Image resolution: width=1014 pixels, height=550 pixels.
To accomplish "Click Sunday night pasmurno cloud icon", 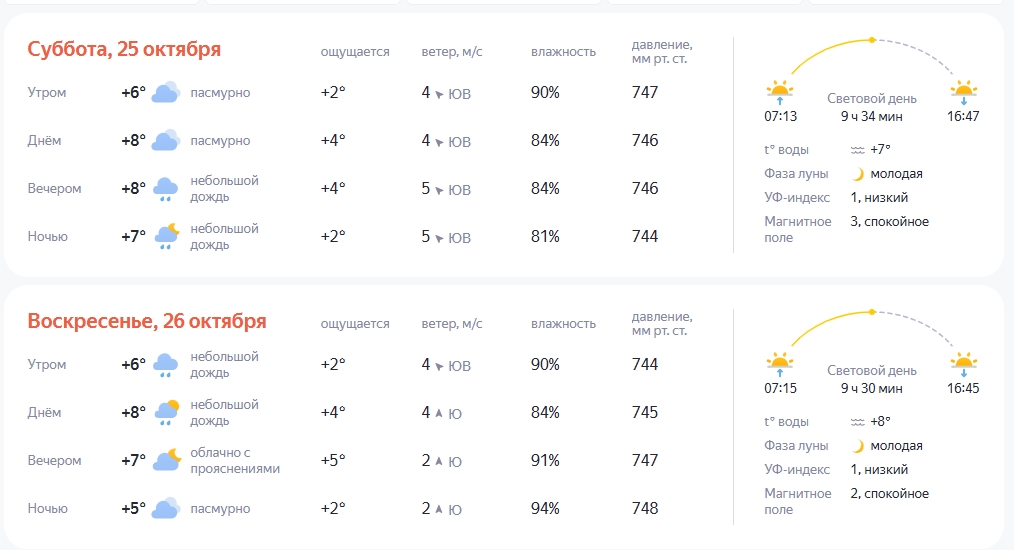I will click(166, 509).
